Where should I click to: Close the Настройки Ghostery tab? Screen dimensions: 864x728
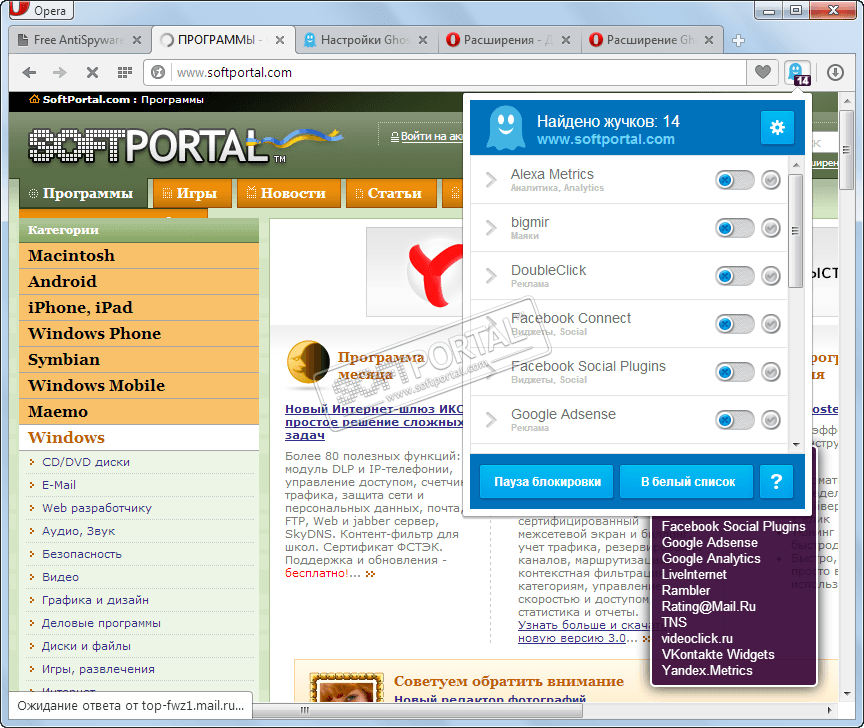(x=423, y=40)
